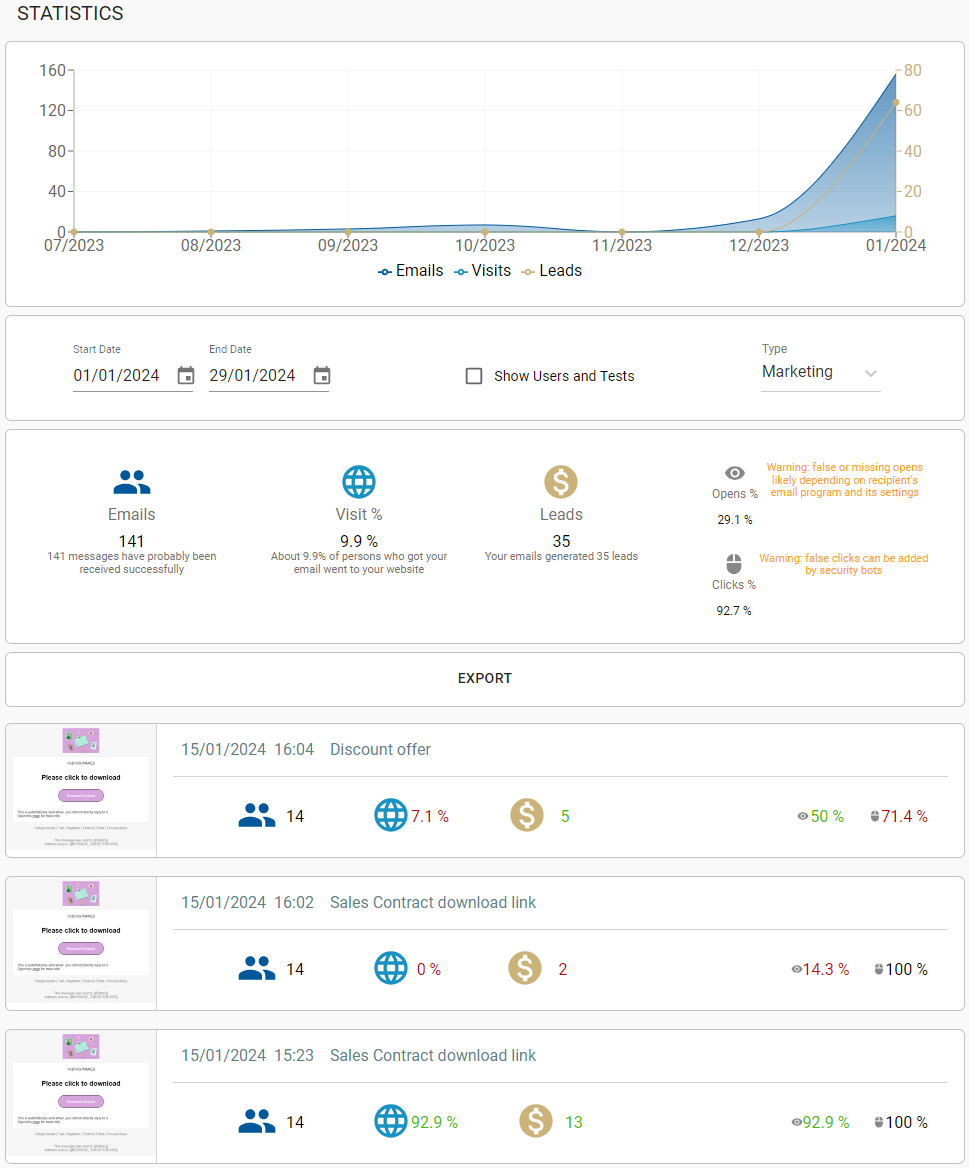
Task: Click the End Date input field
Action: [253, 376]
